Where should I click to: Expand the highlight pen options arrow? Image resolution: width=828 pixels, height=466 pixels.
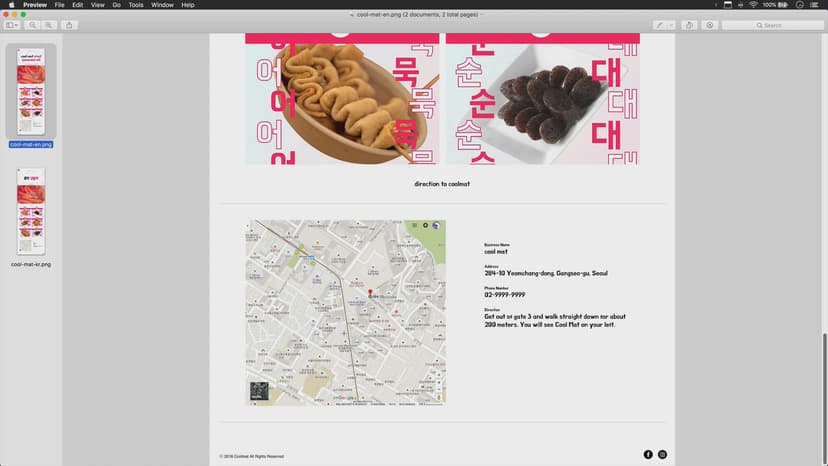click(671, 25)
